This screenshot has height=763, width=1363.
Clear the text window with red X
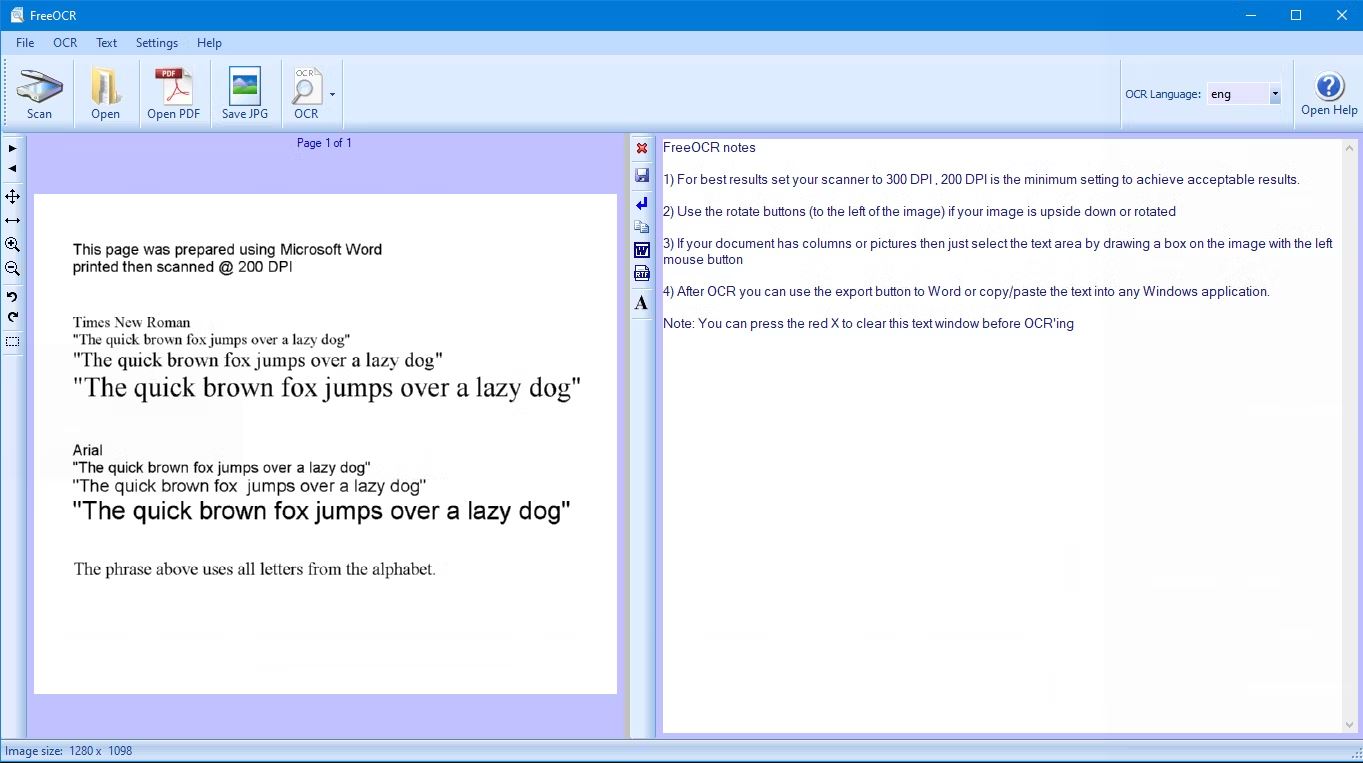pos(642,148)
